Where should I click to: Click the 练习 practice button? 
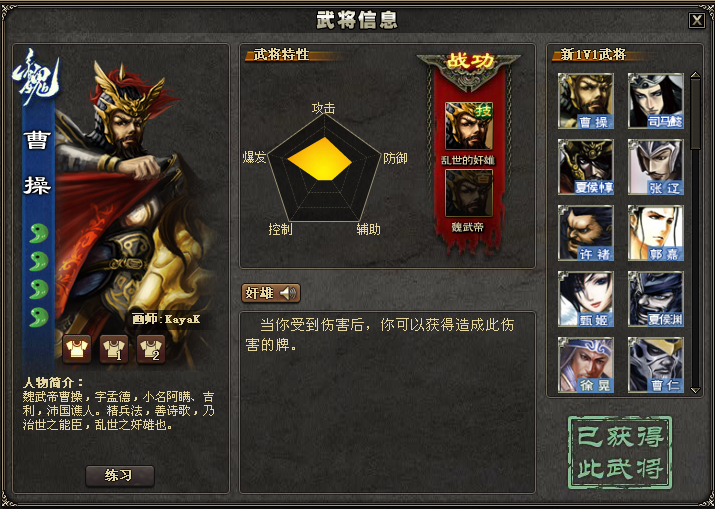pos(120,476)
